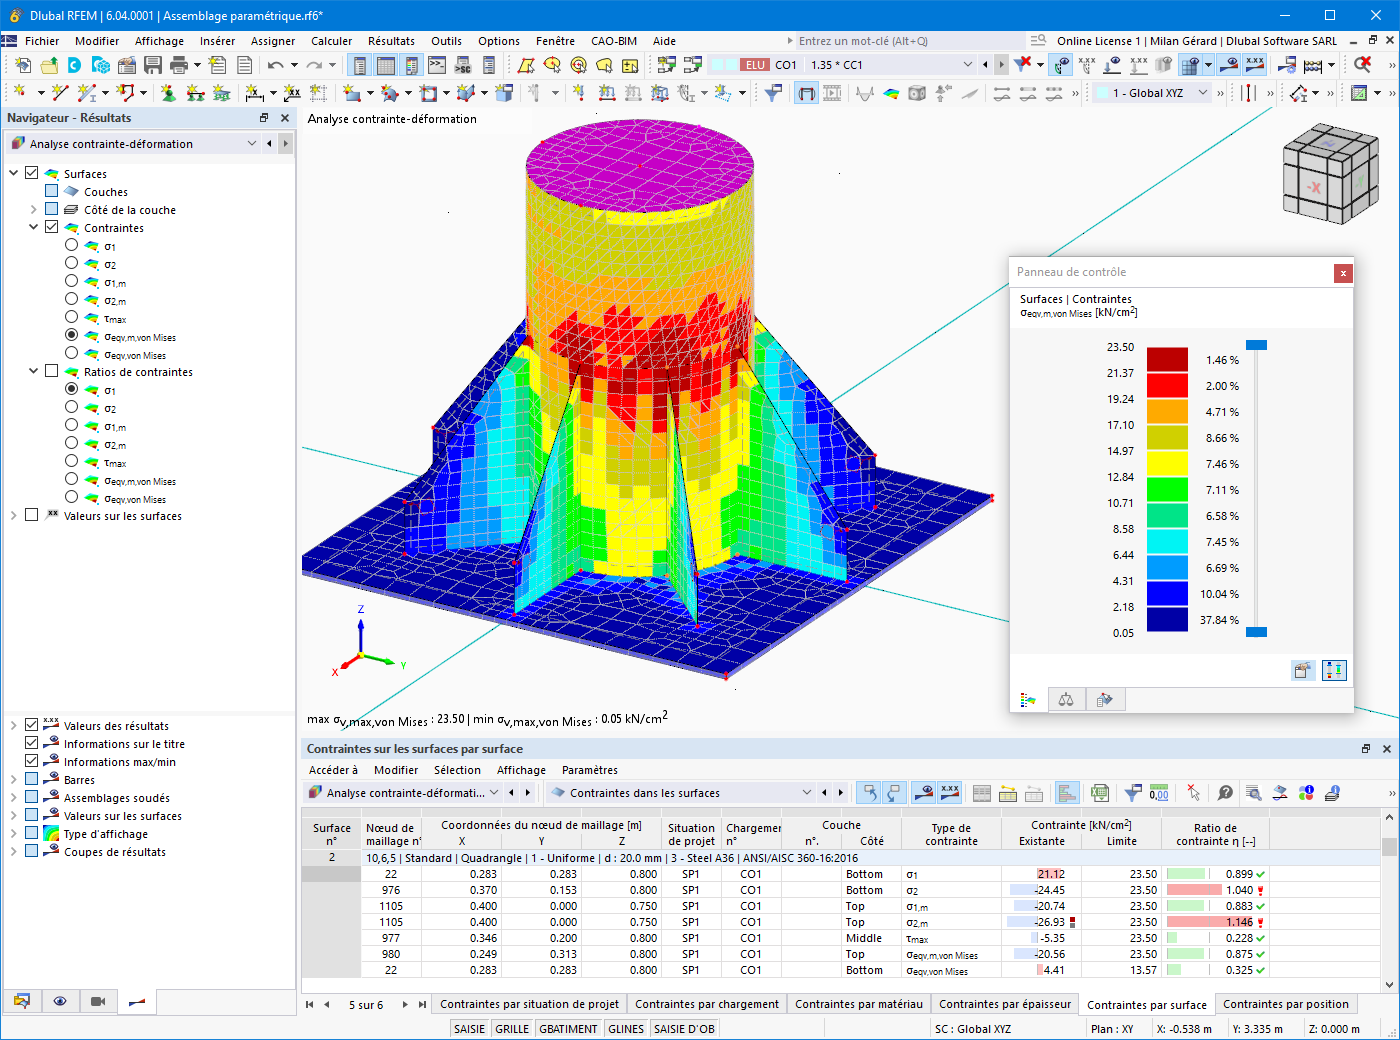Screen dimensions: 1400x1040
Task: Select the σ1 radio button under Contraintes
Action: [x=71, y=245]
